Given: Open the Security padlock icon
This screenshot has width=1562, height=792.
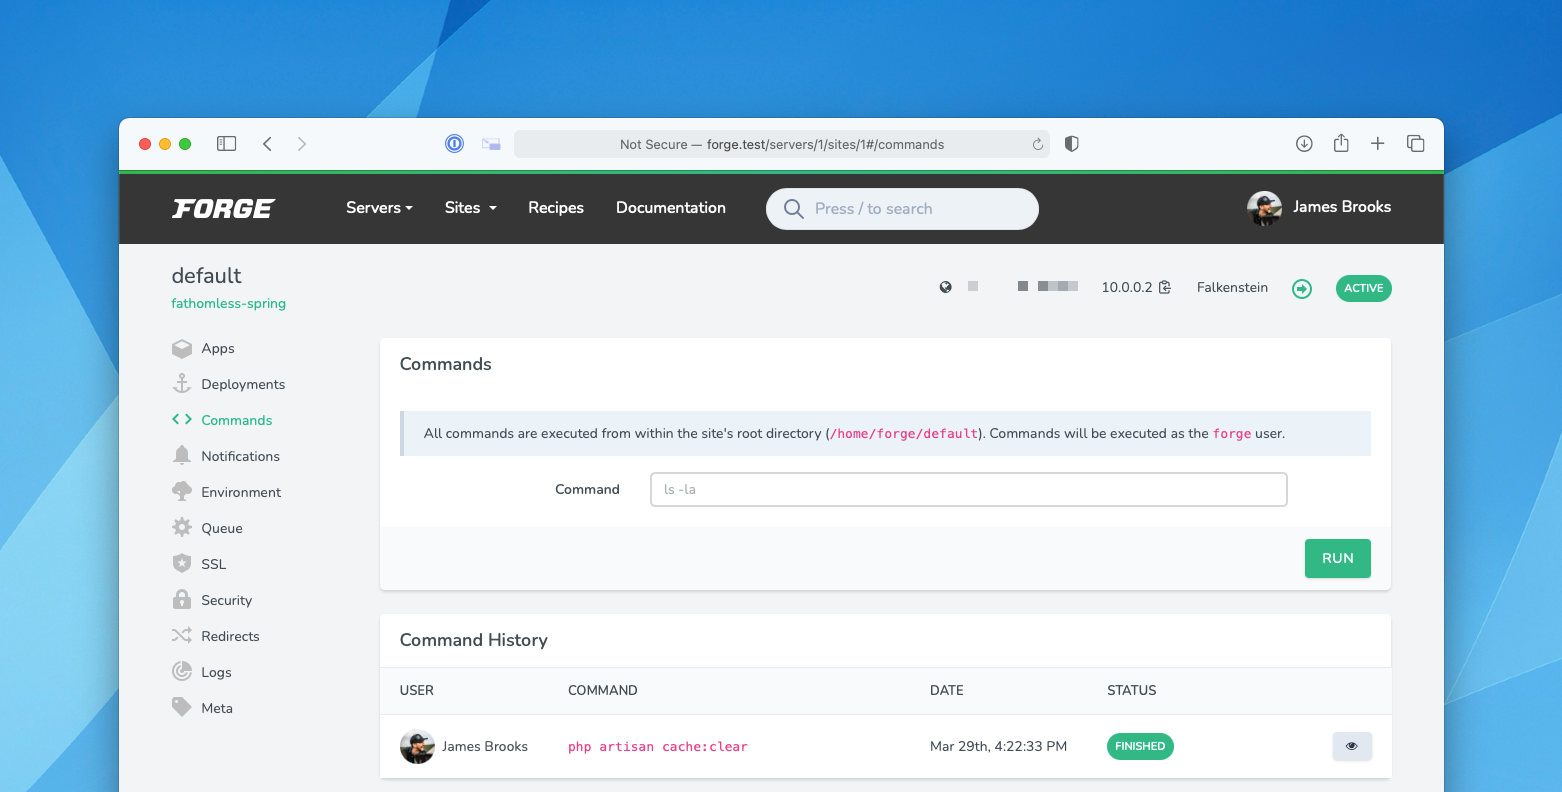Looking at the screenshot, I should (x=182, y=599).
